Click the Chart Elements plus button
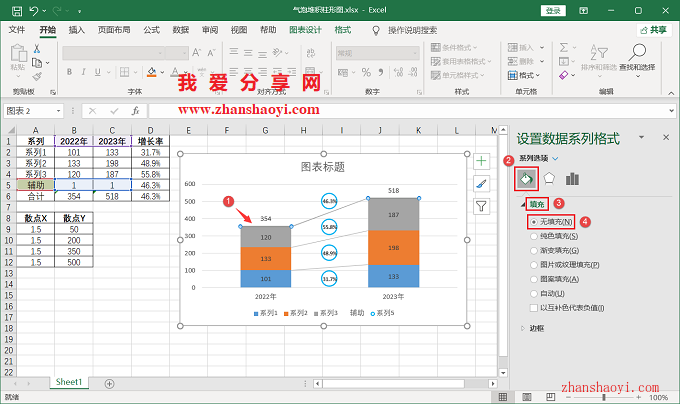This screenshot has width=680, height=404. (481, 161)
